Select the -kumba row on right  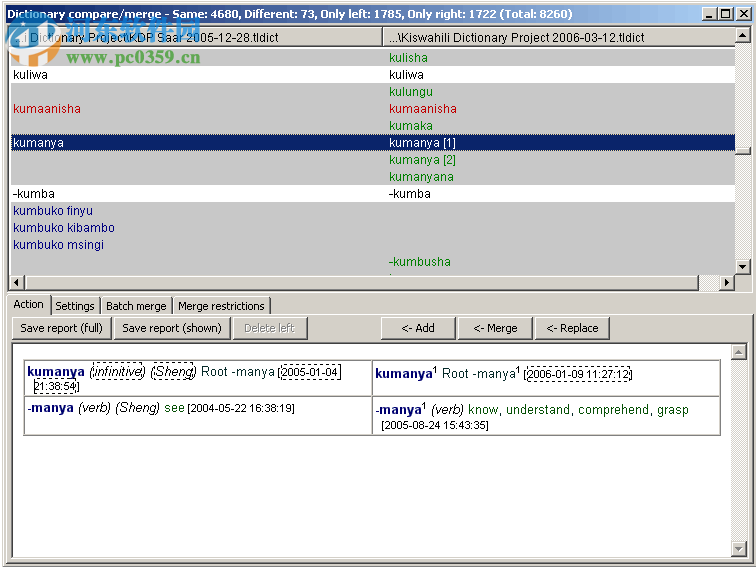click(410, 194)
